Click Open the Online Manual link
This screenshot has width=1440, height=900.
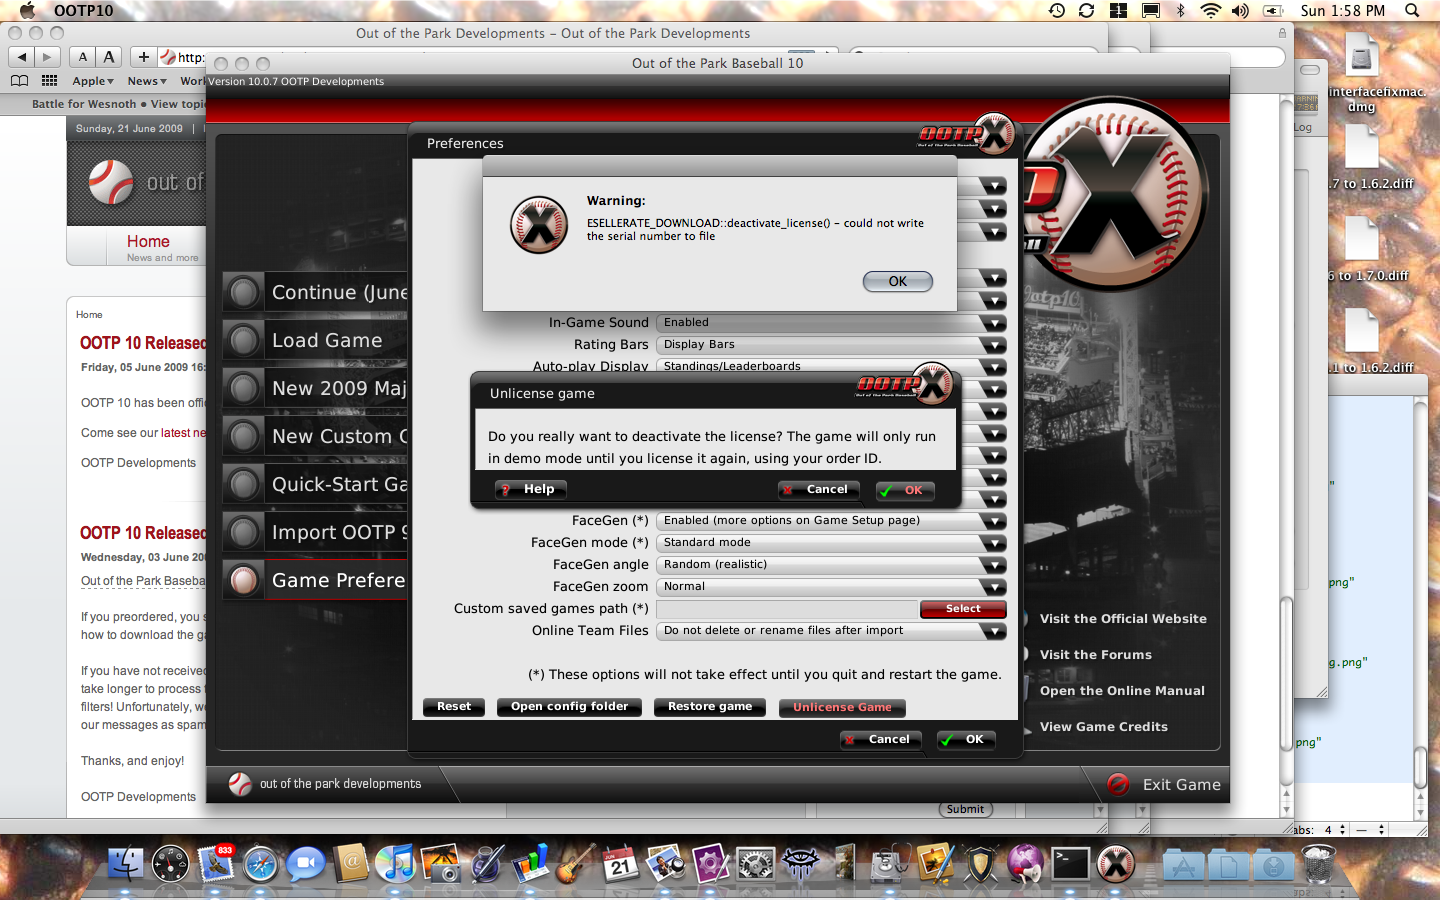[x=1122, y=691]
